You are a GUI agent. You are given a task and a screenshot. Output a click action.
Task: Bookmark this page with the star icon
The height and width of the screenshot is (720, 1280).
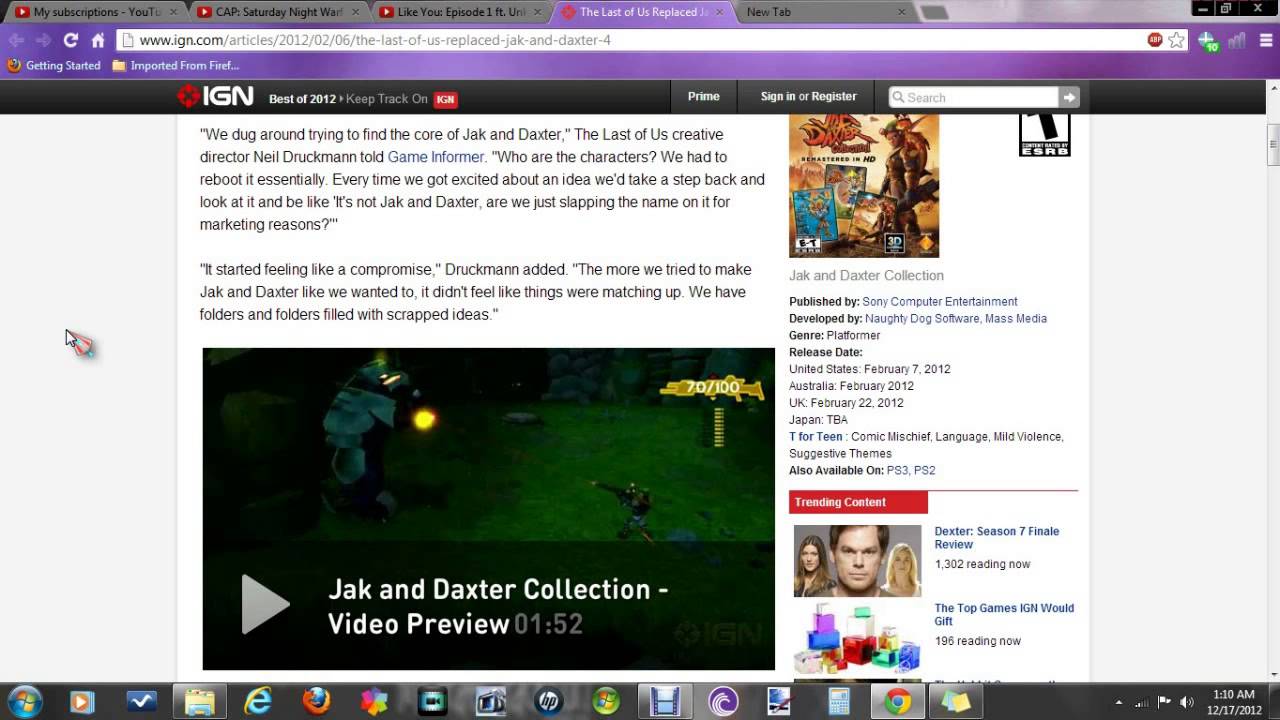[1177, 40]
